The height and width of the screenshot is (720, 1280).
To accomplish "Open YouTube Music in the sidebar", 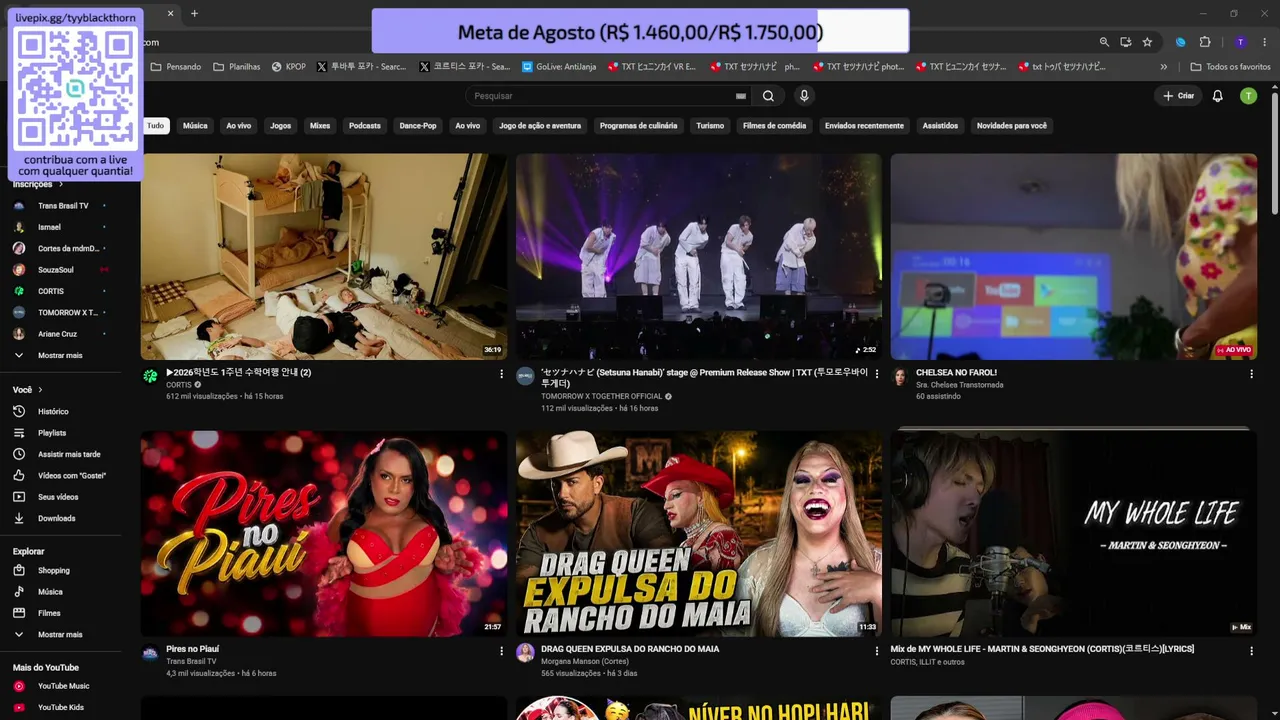I will [64, 686].
